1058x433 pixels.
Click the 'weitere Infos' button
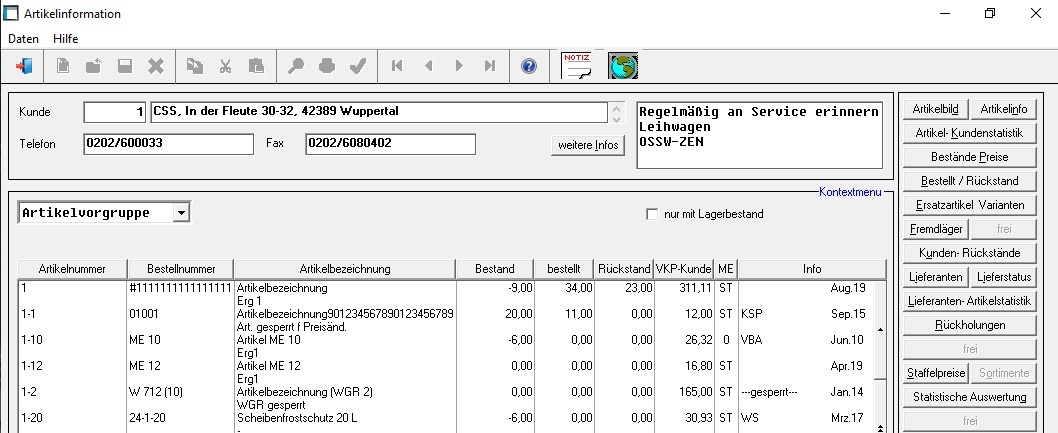pyautogui.click(x=588, y=145)
